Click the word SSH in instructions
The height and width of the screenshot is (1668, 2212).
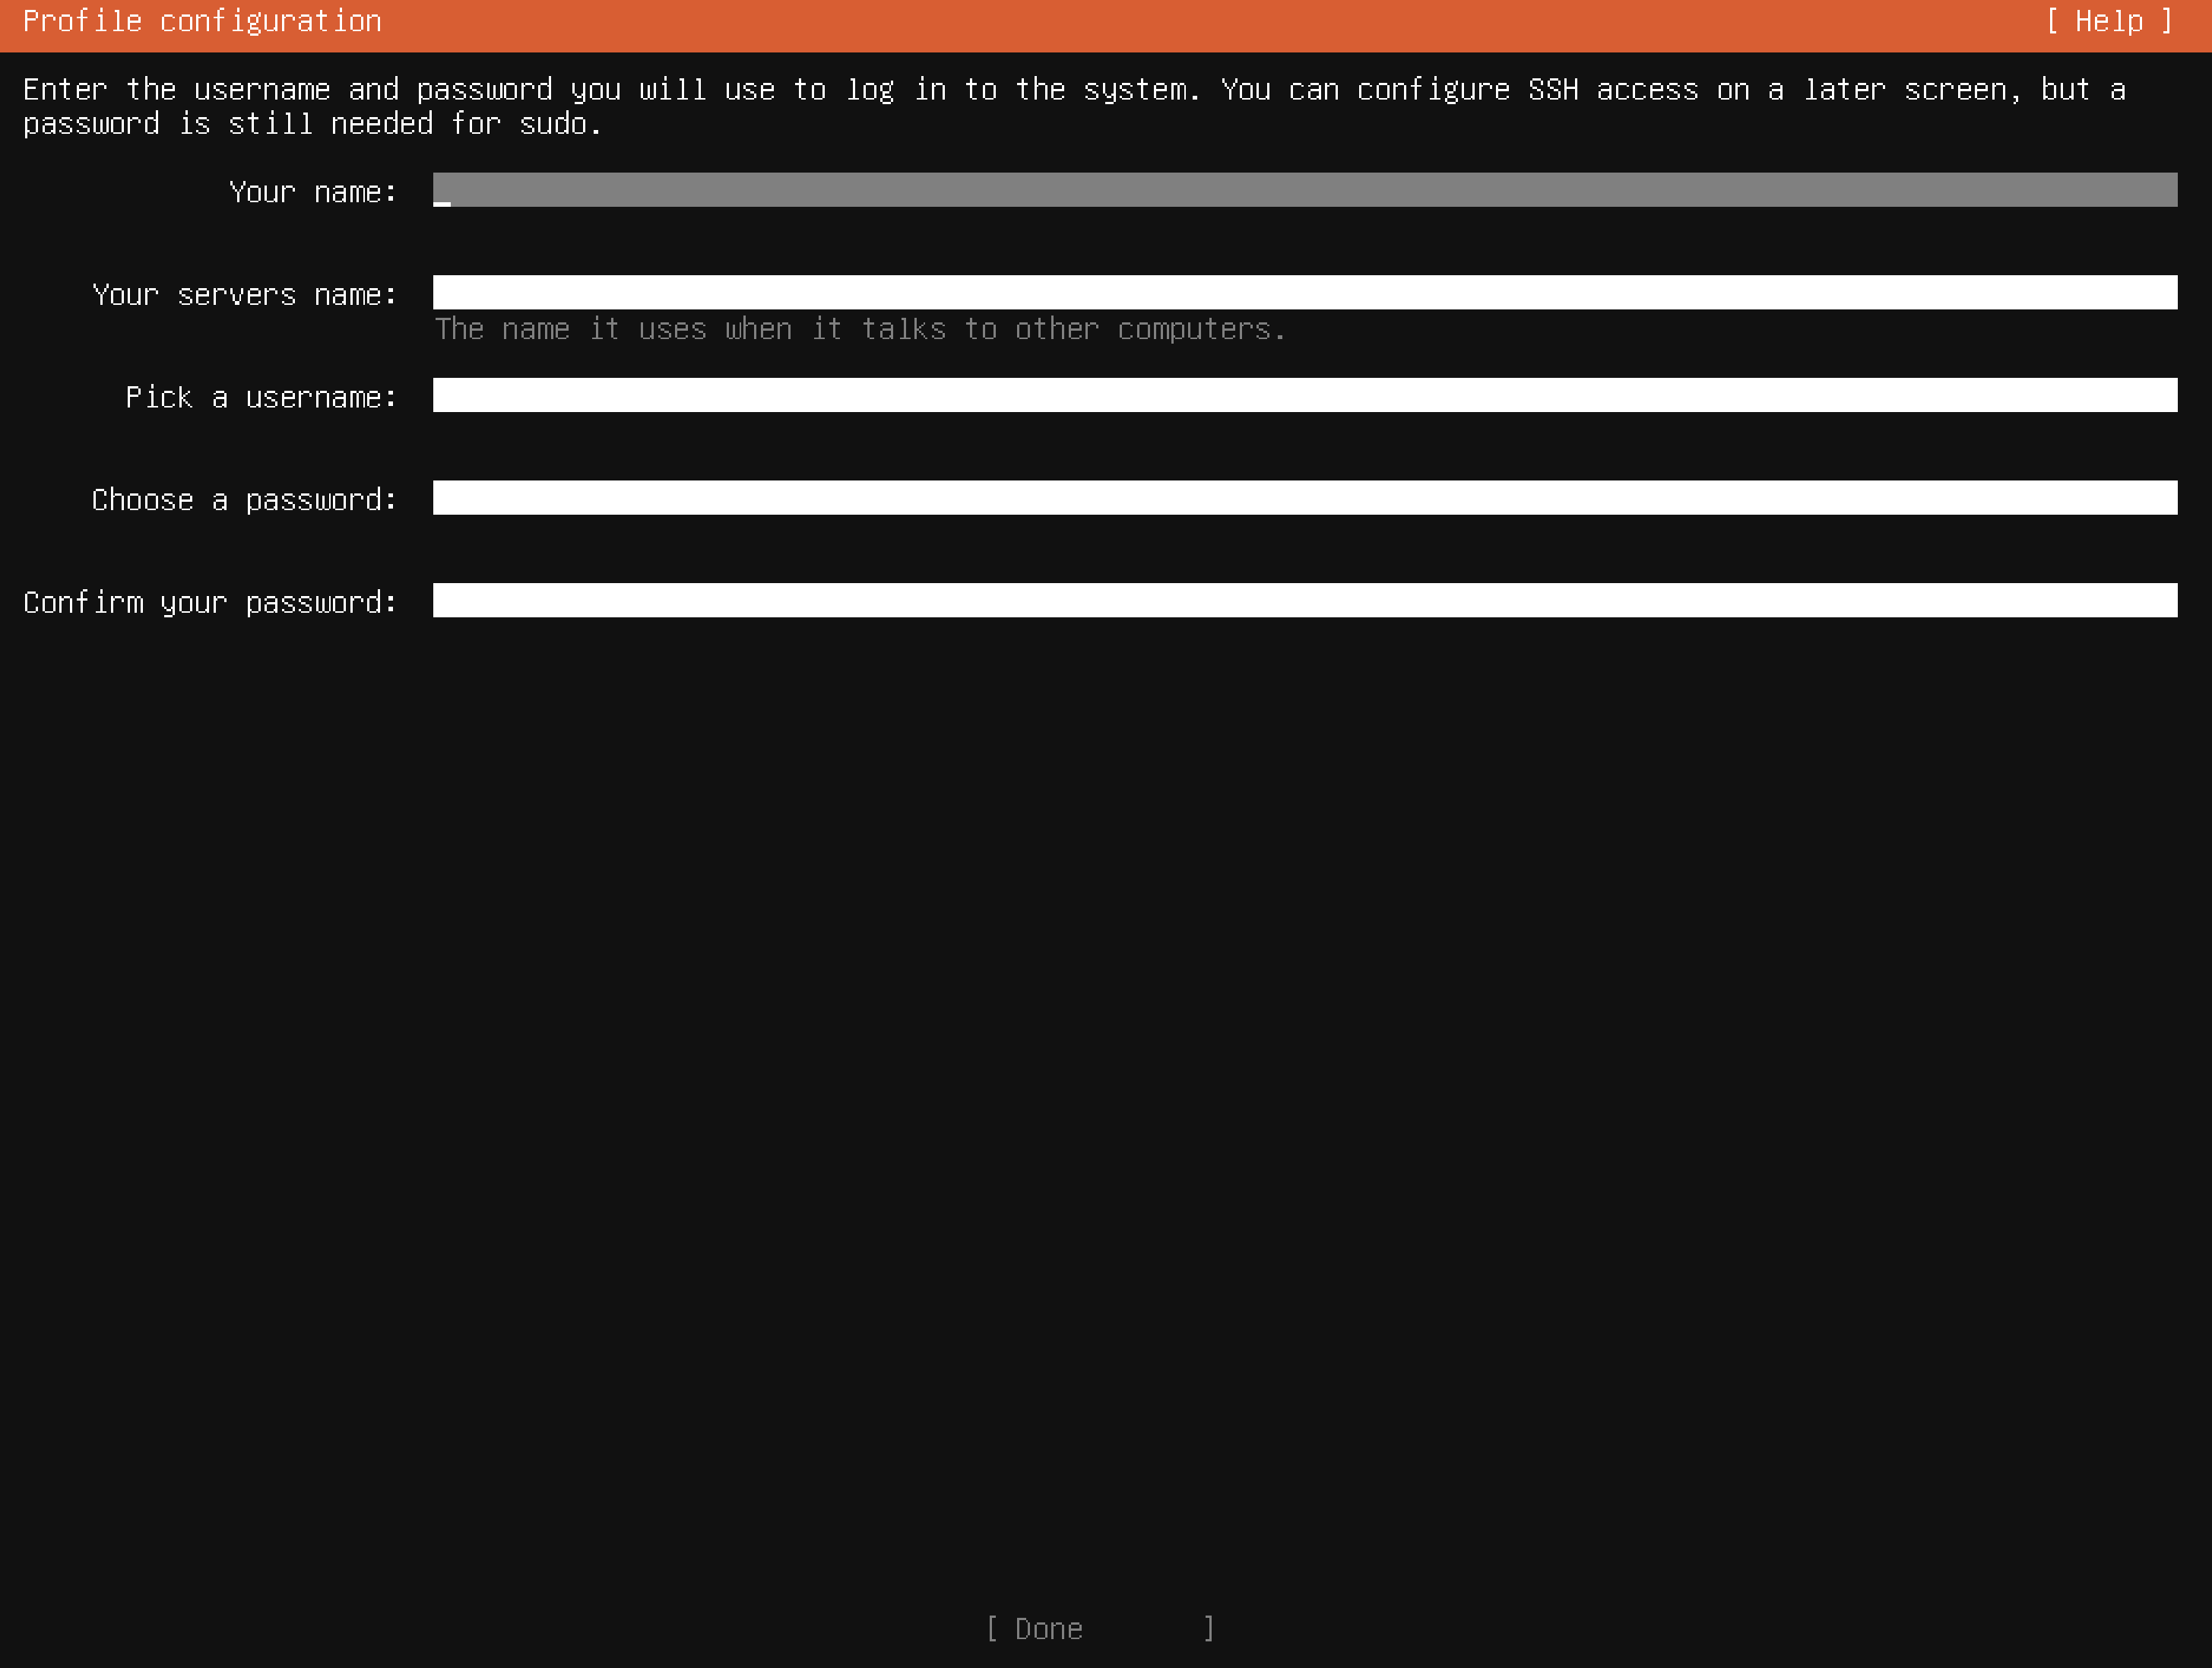pyautogui.click(x=1552, y=90)
